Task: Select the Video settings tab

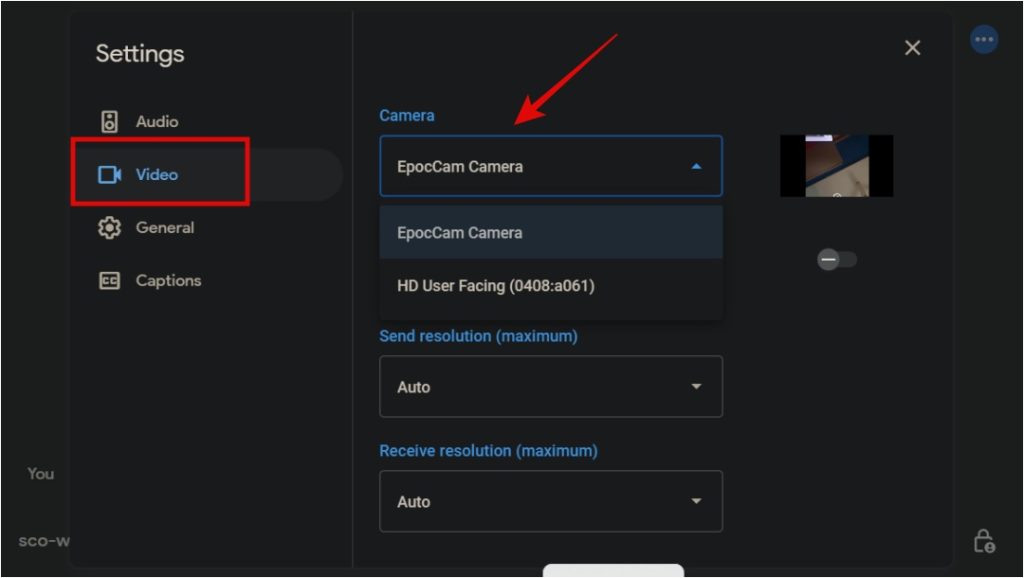Action: point(206,174)
